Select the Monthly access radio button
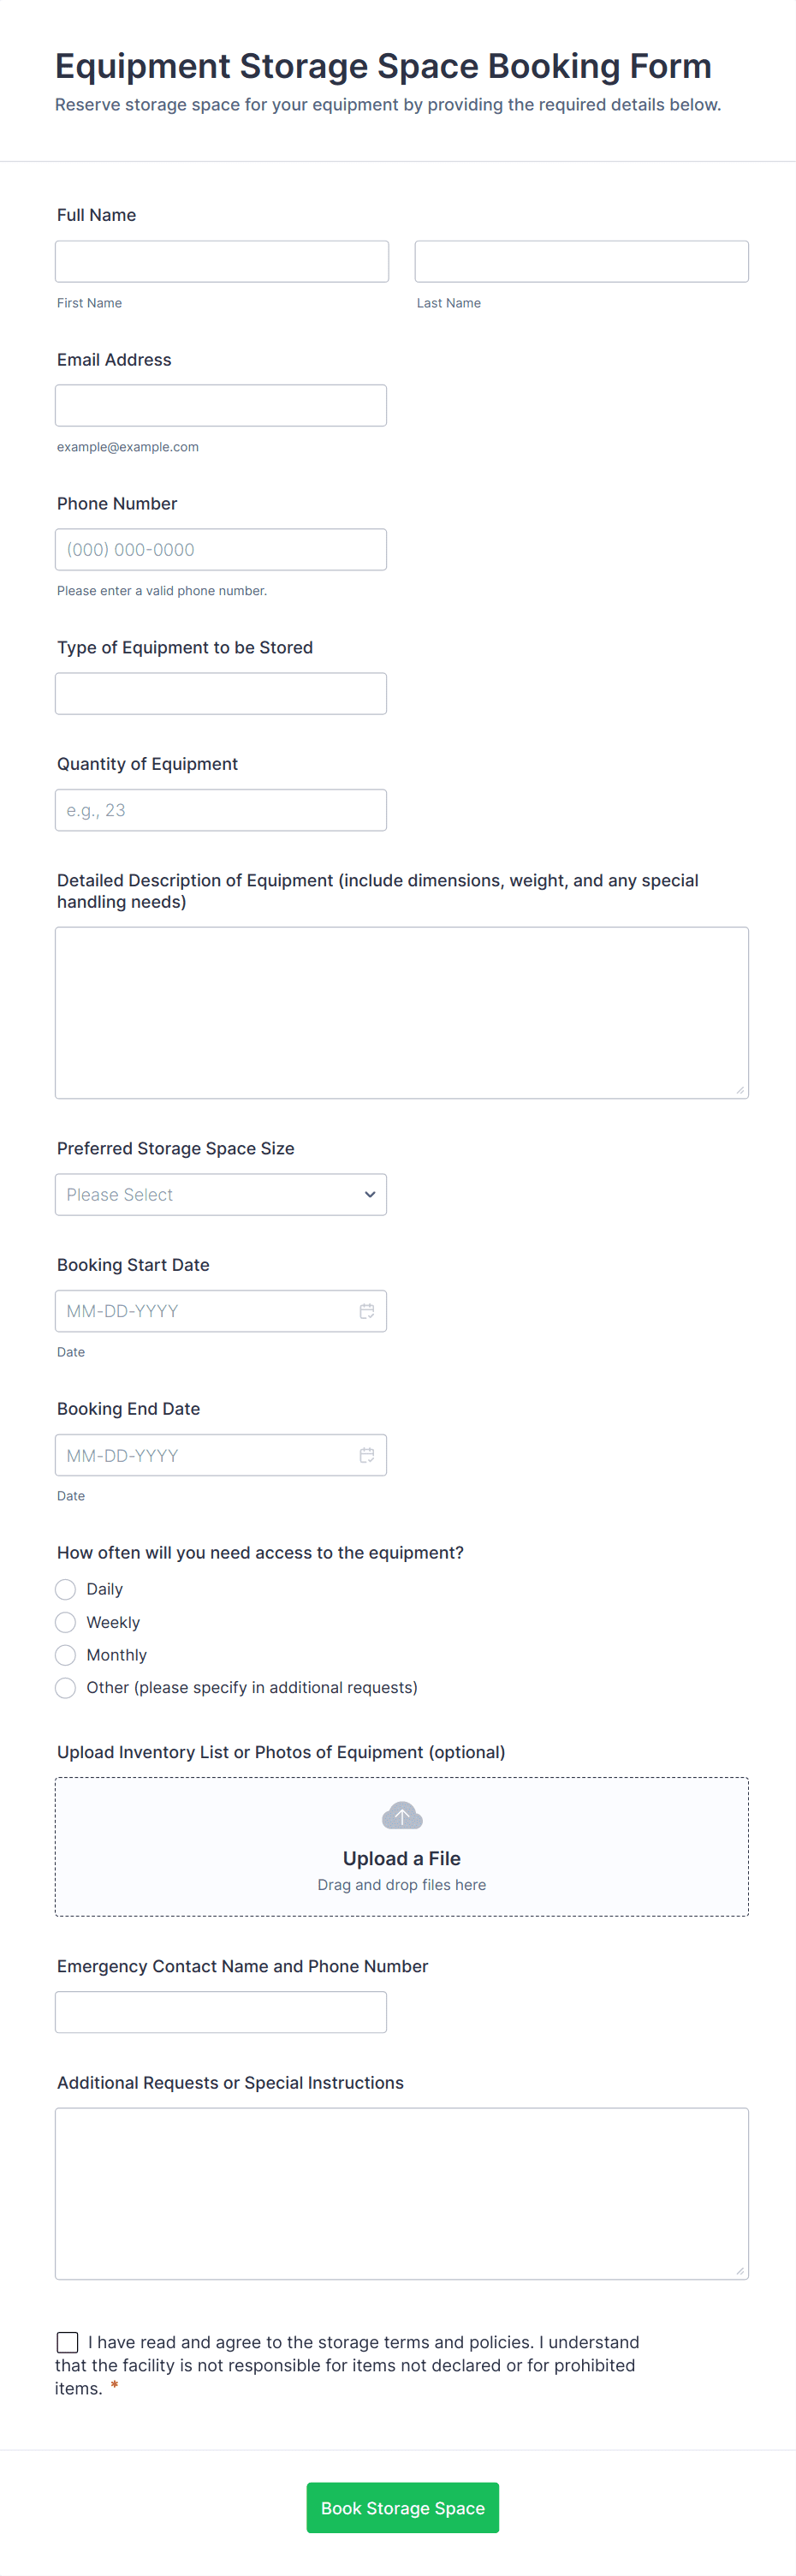Viewport: 796px width, 2576px height. [x=66, y=1655]
